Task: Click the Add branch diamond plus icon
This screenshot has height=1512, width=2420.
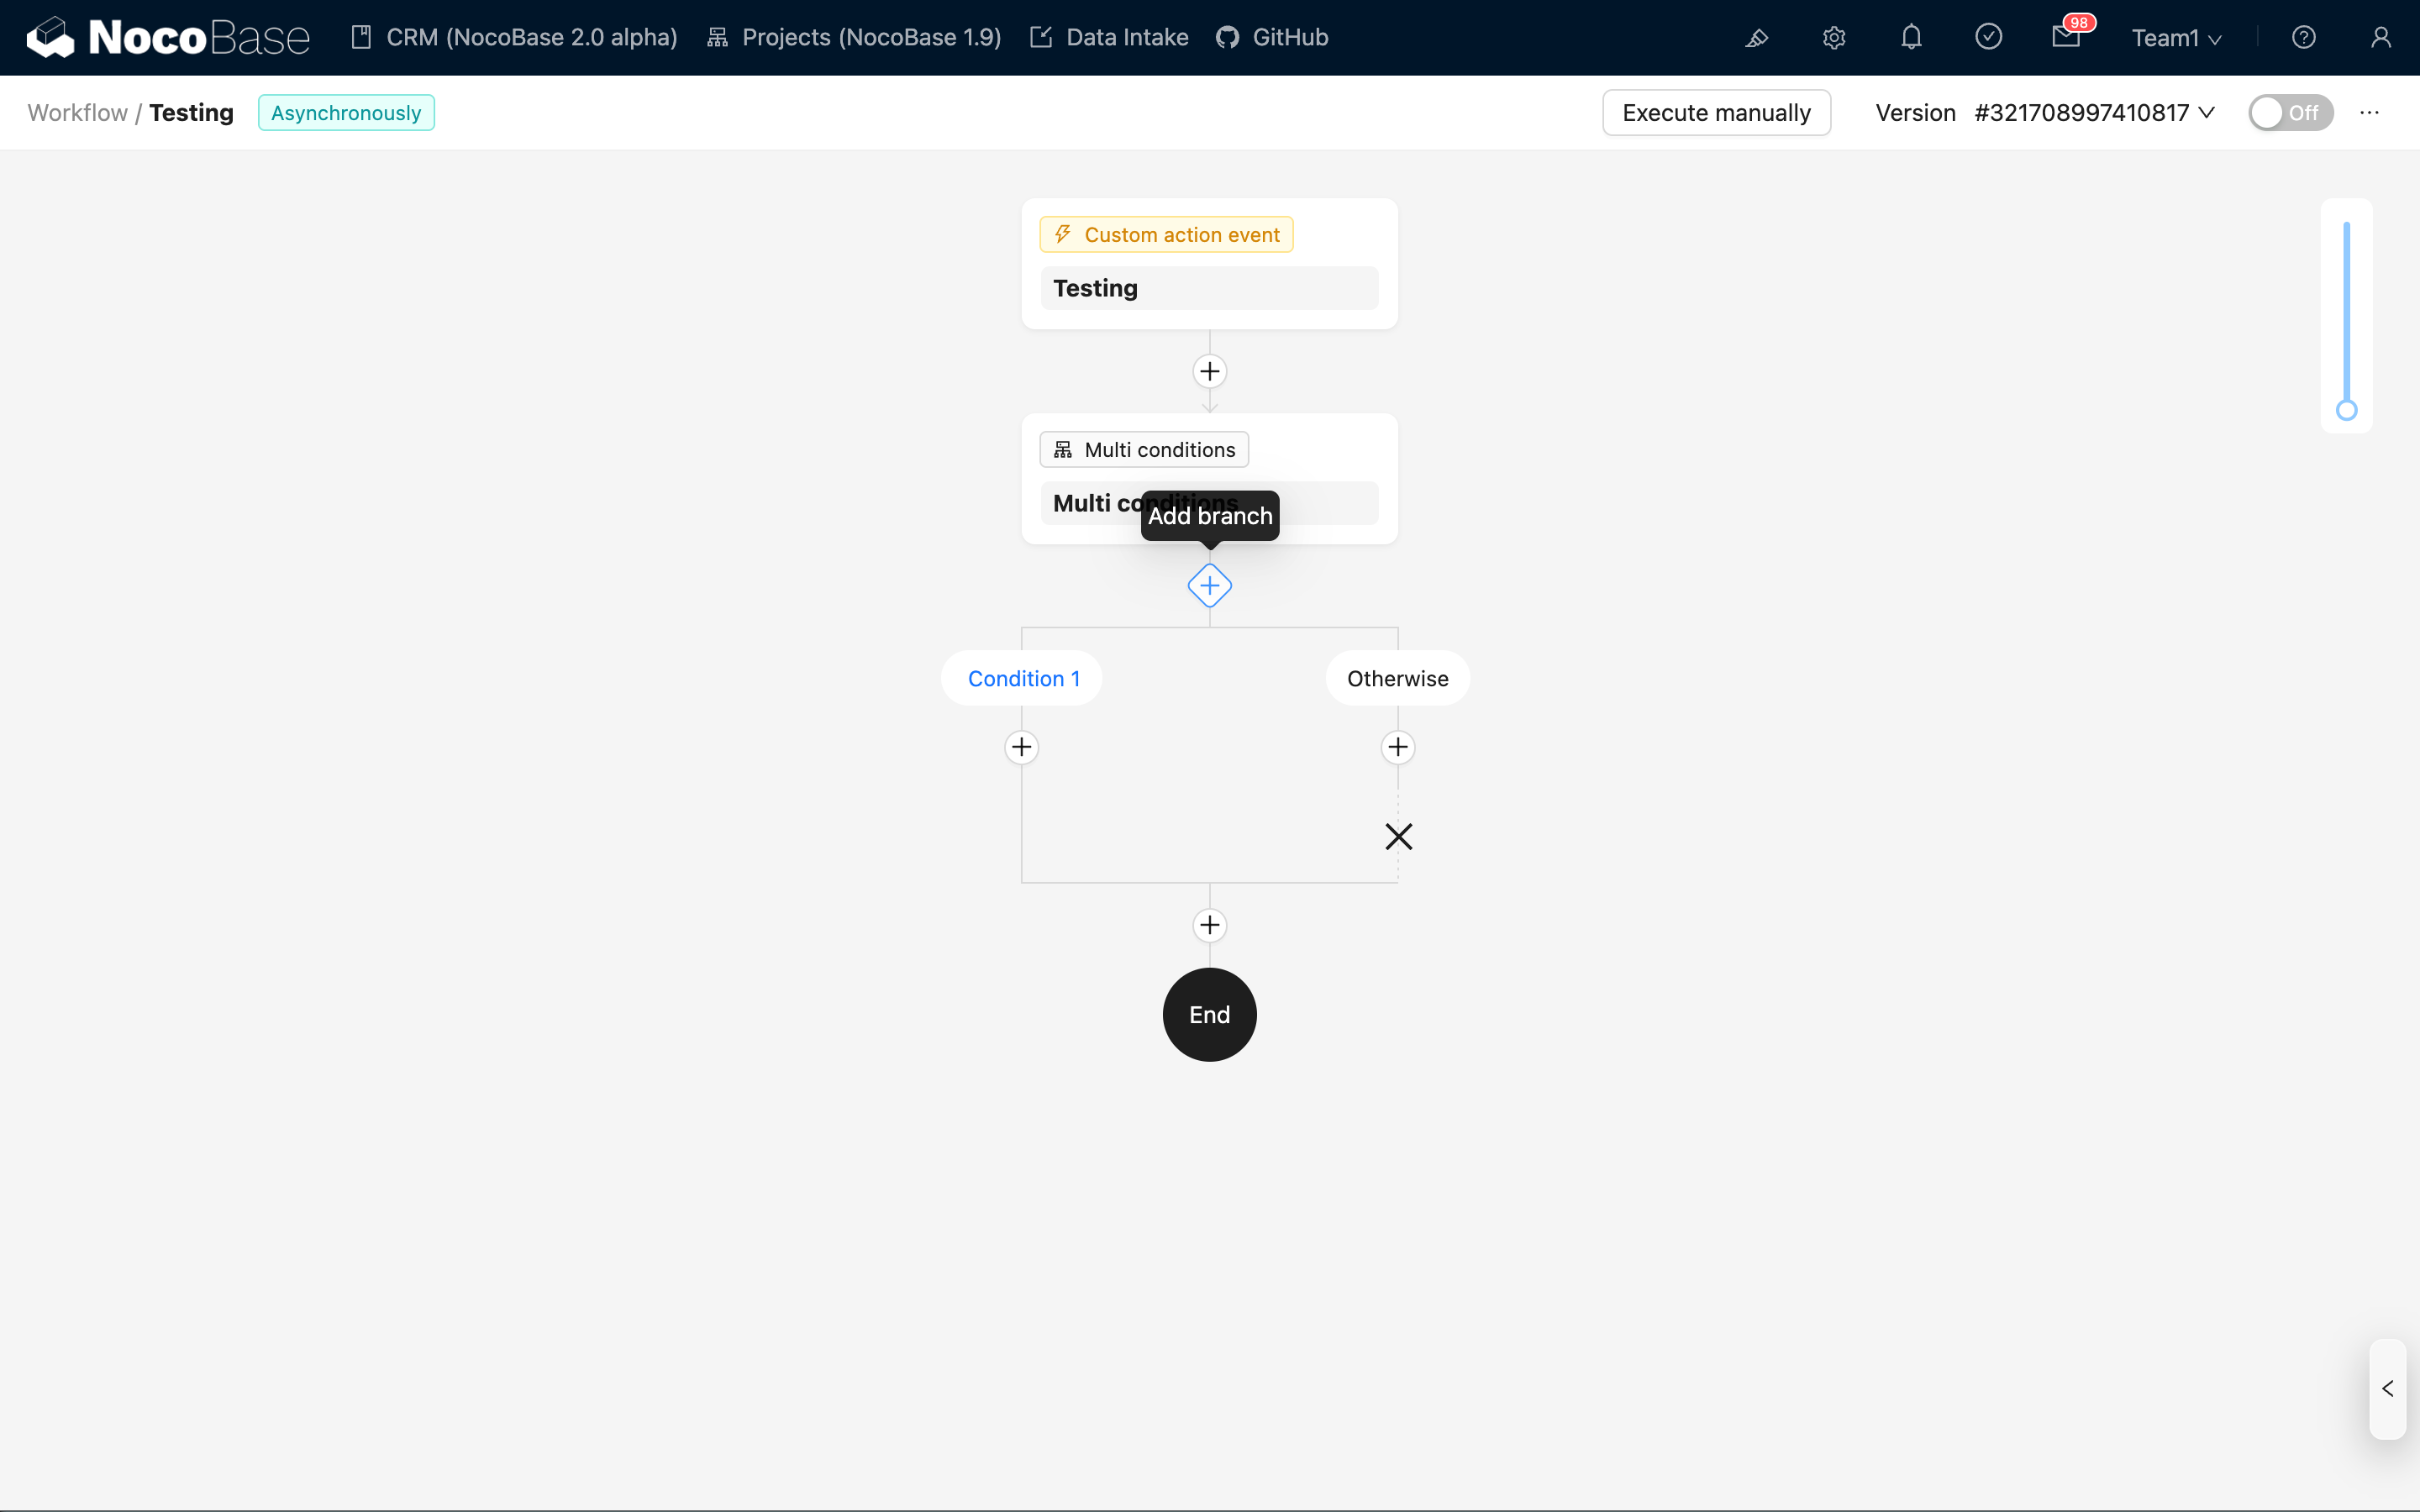Action: coord(1209,586)
